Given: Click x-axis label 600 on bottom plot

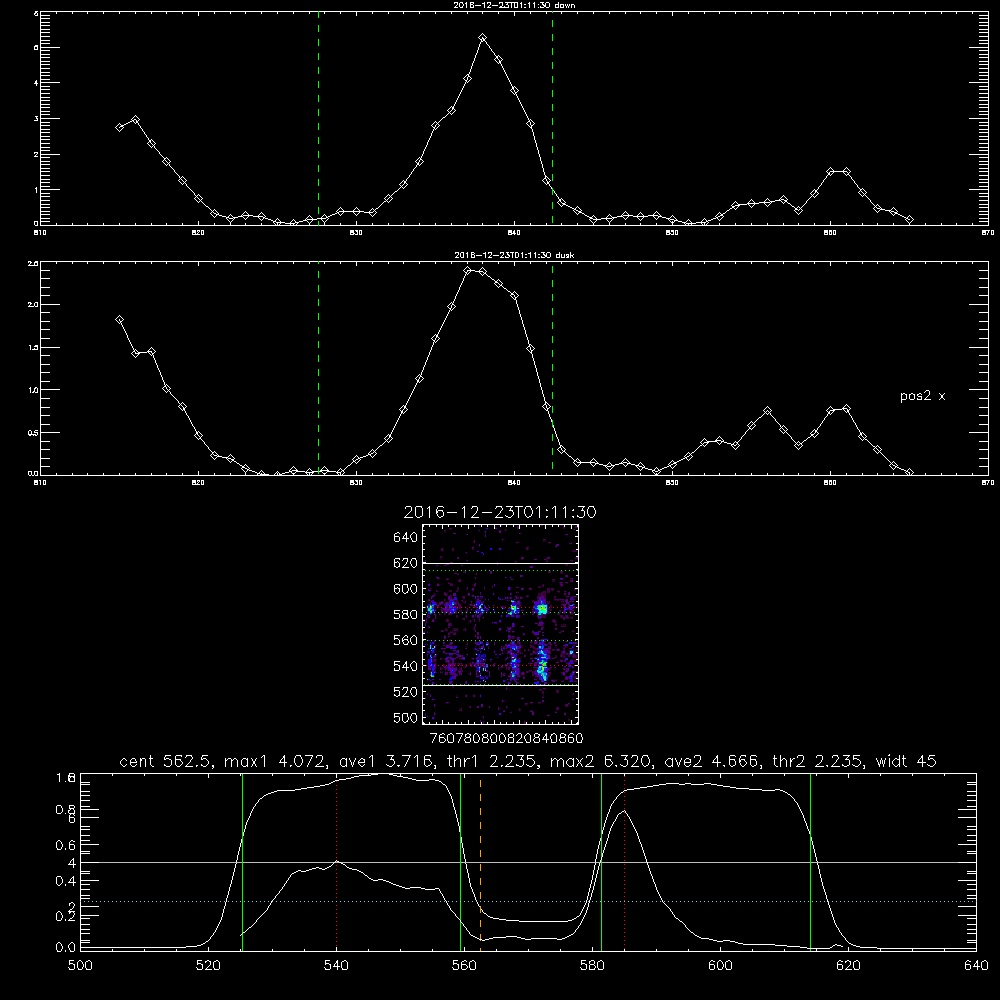Looking at the screenshot, I should click(x=721, y=966).
